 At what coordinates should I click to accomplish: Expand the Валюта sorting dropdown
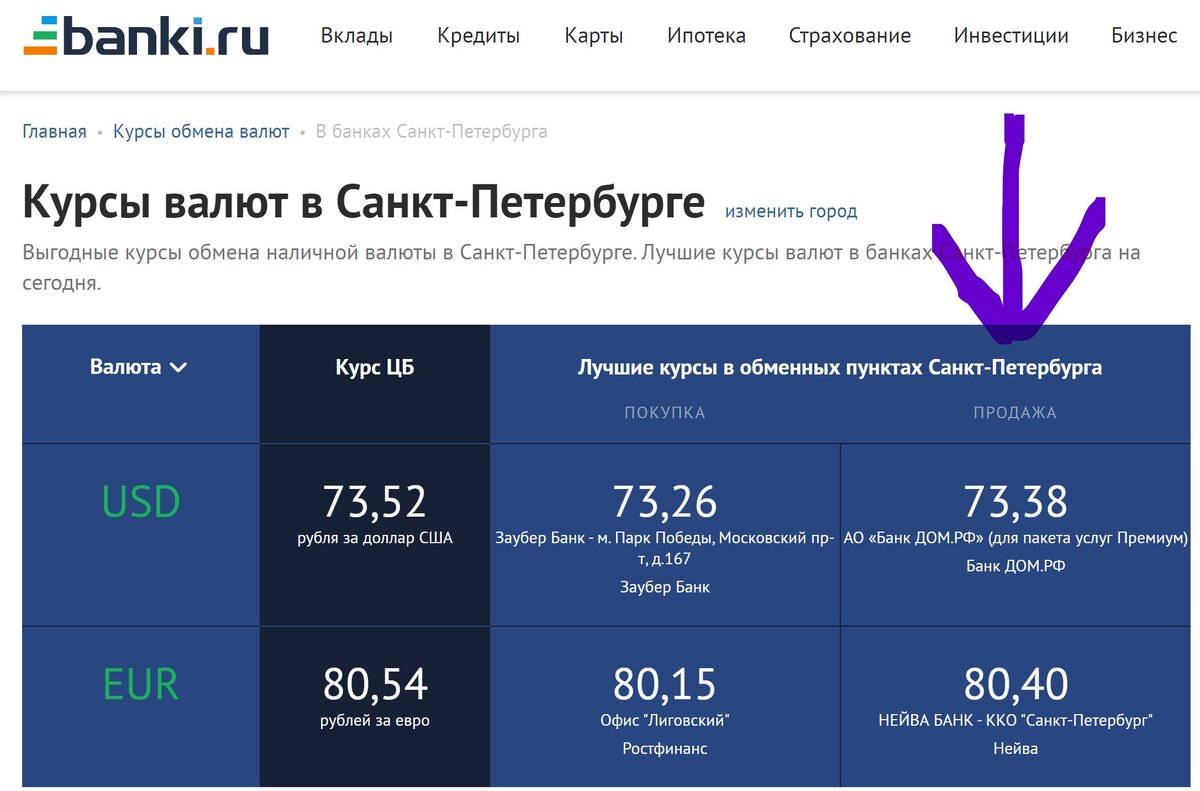click(x=139, y=367)
